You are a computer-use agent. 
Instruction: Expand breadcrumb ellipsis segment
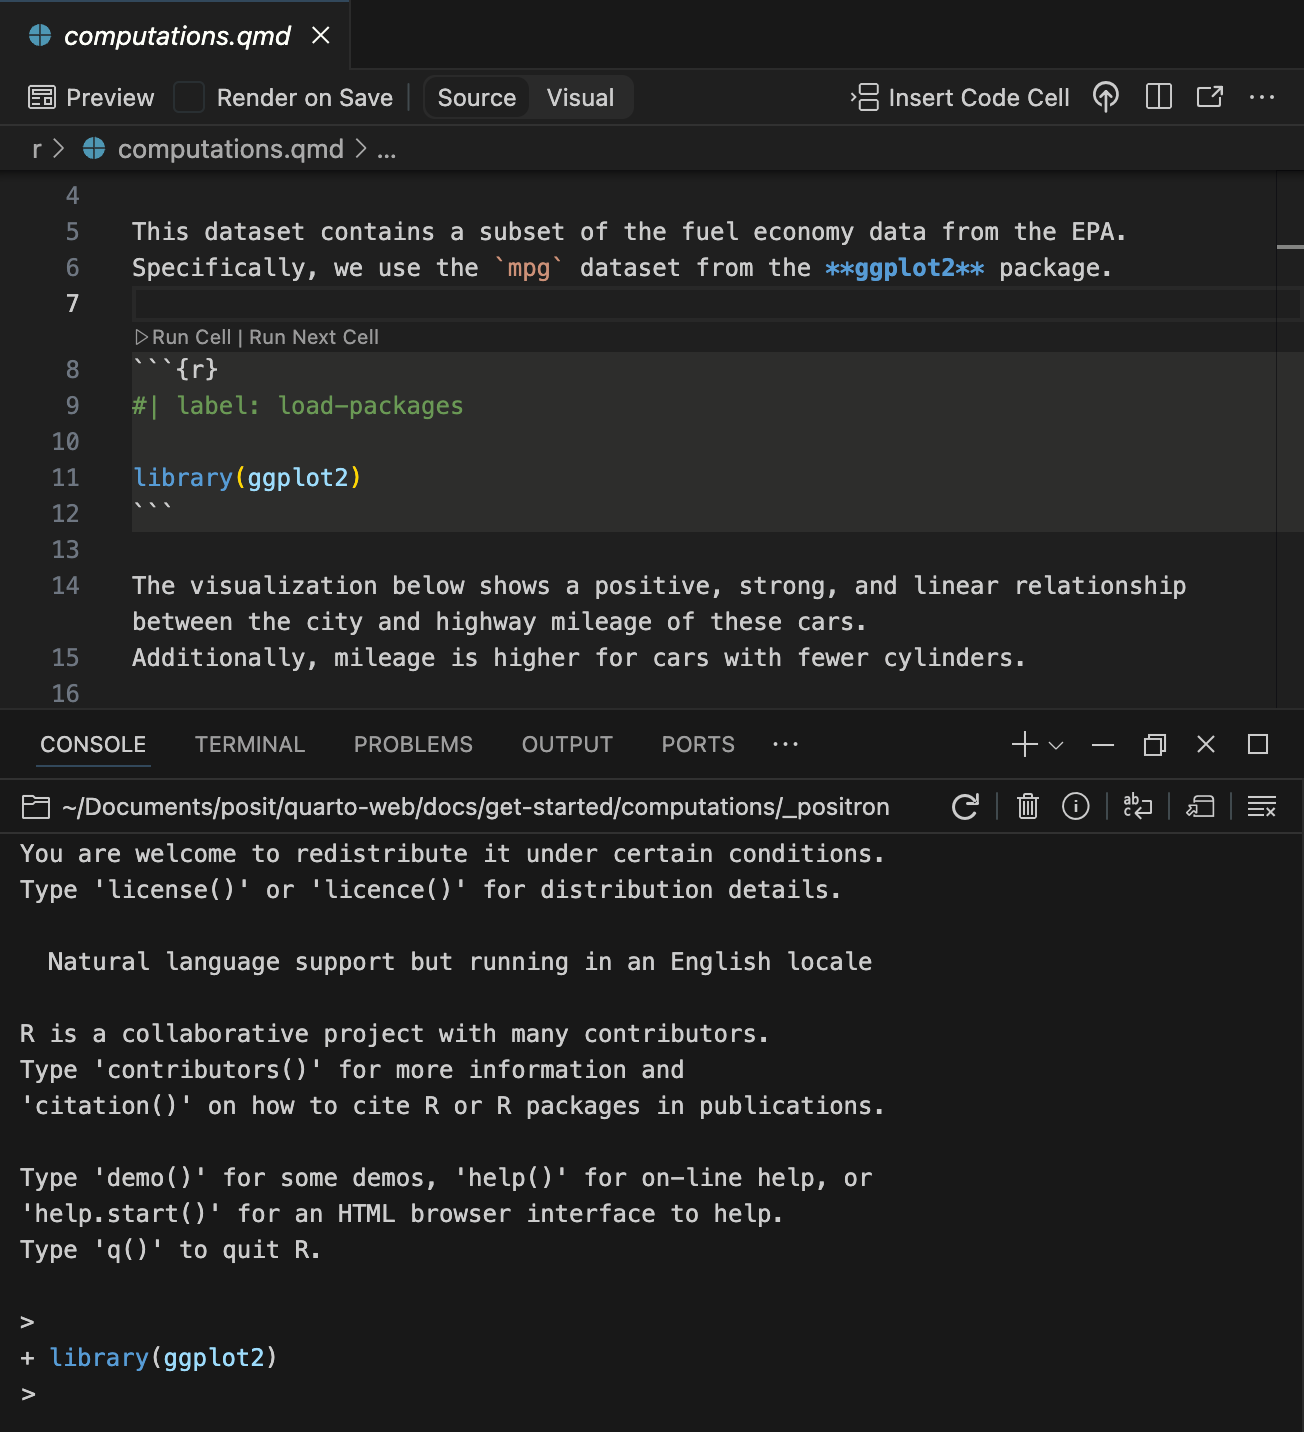386,150
